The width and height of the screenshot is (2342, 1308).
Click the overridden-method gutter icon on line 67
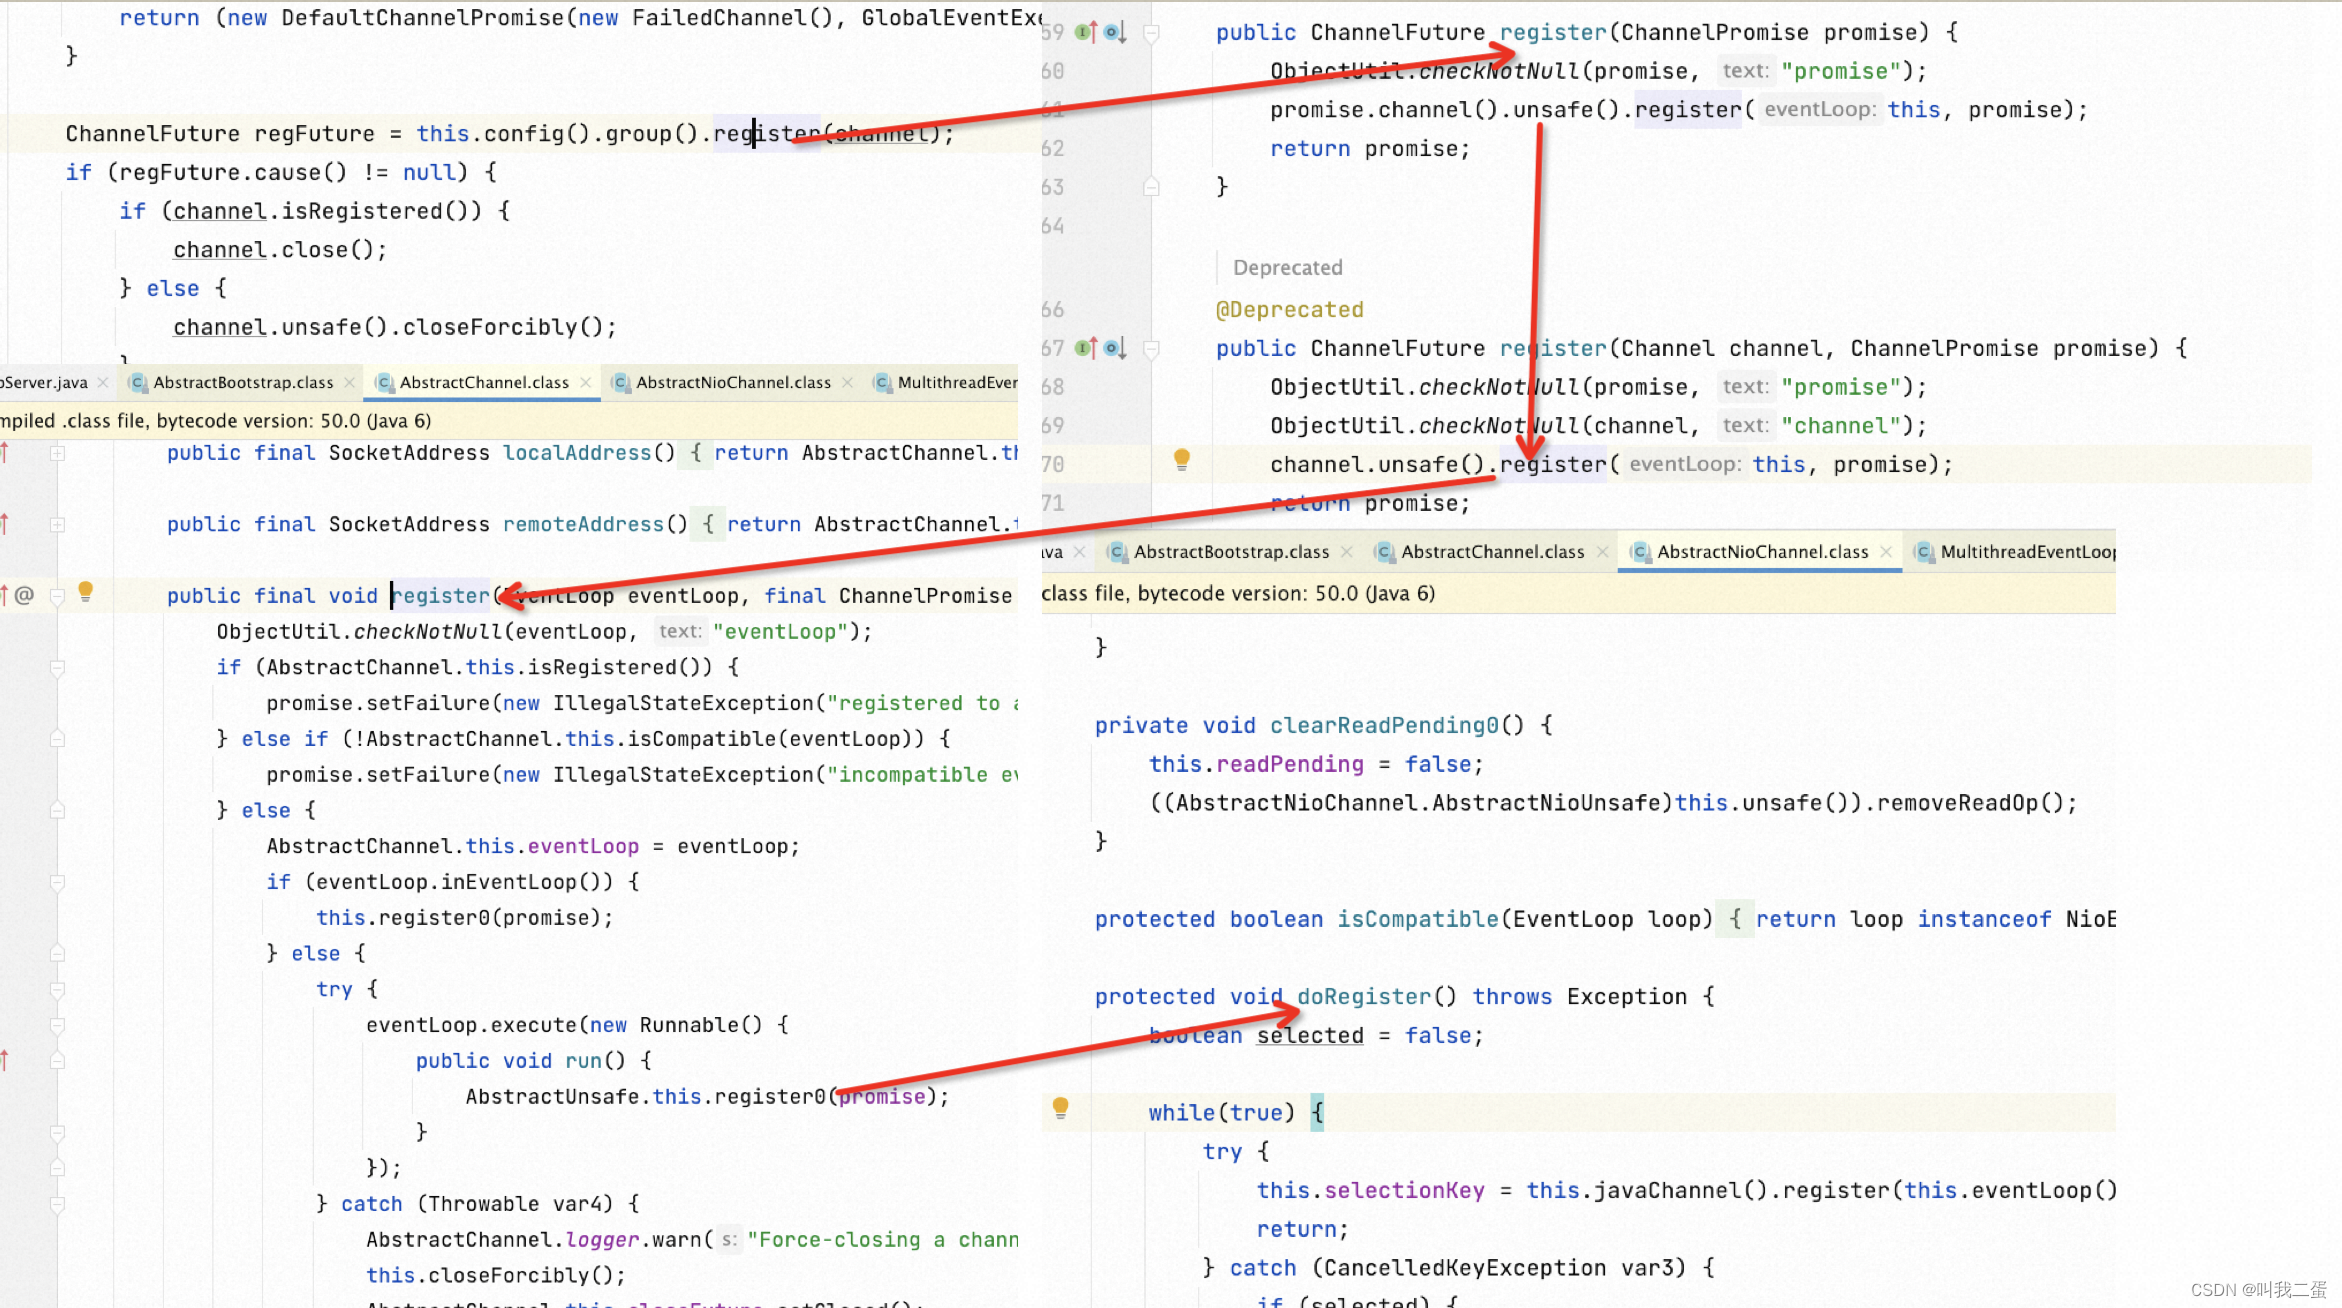[x=1115, y=349]
